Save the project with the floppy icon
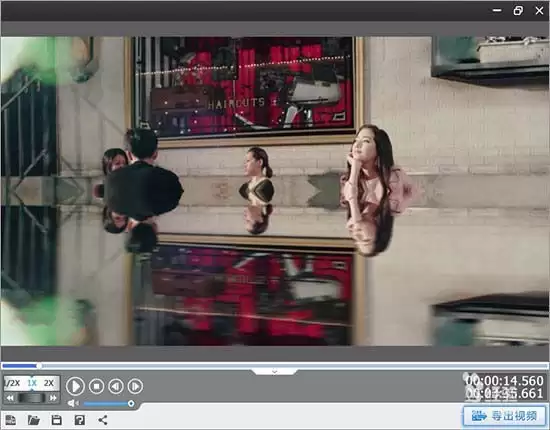The height and width of the screenshot is (430, 550). (56, 420)
